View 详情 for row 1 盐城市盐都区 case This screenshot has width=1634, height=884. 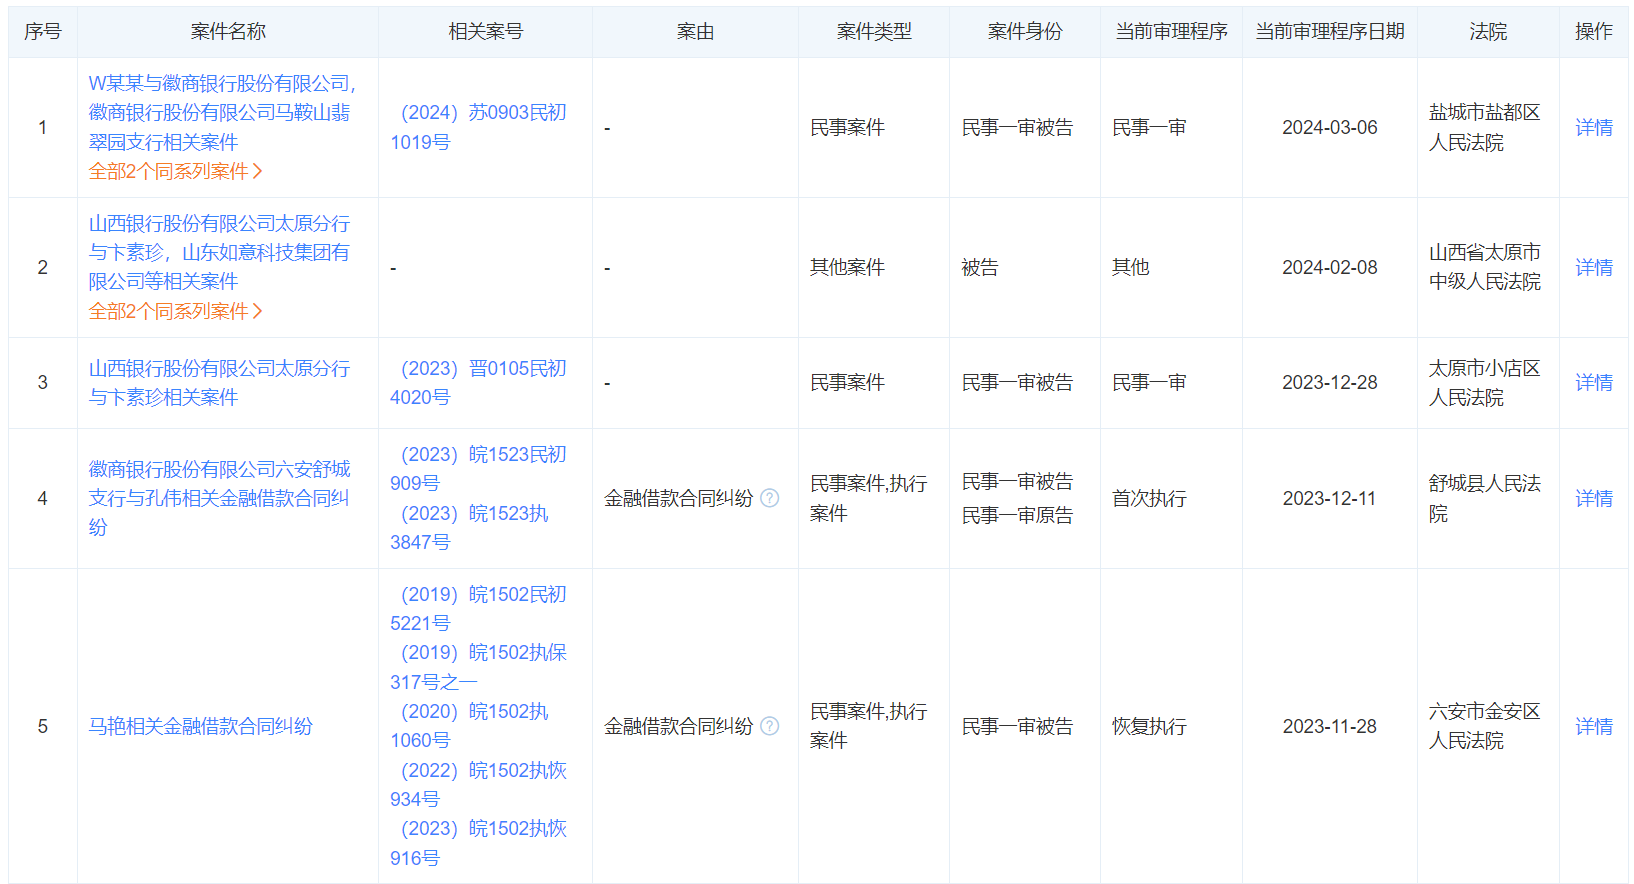1594,127
